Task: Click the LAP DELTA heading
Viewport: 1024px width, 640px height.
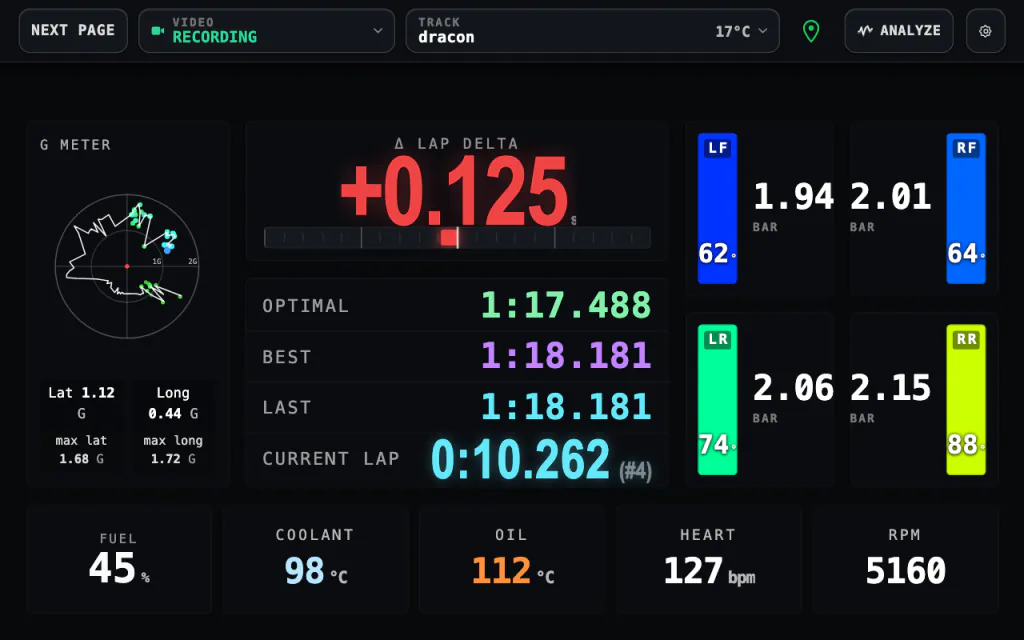Action: pos(456,144)
